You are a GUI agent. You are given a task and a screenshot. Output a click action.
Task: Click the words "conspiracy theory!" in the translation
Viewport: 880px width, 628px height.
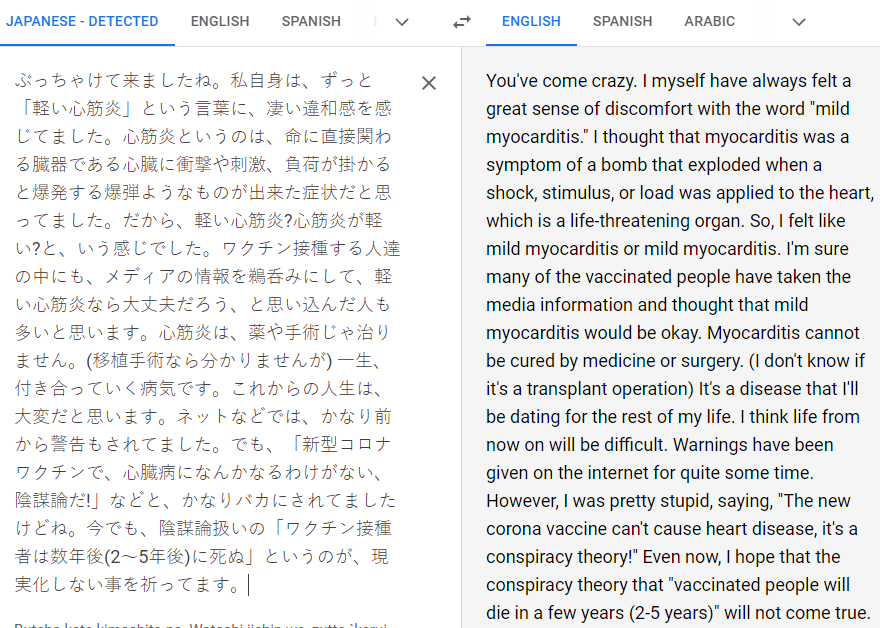tap(562, 557)
